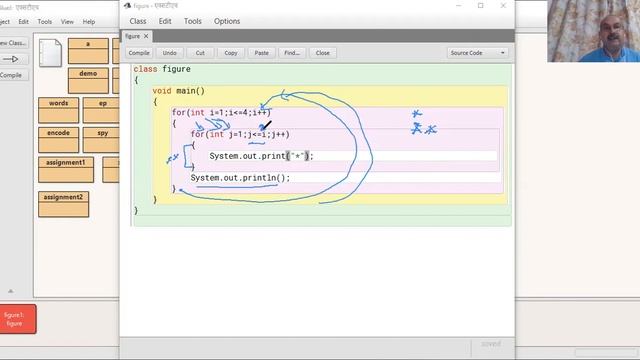
Task: Open the project README note icon
Action: coord(50,53)
